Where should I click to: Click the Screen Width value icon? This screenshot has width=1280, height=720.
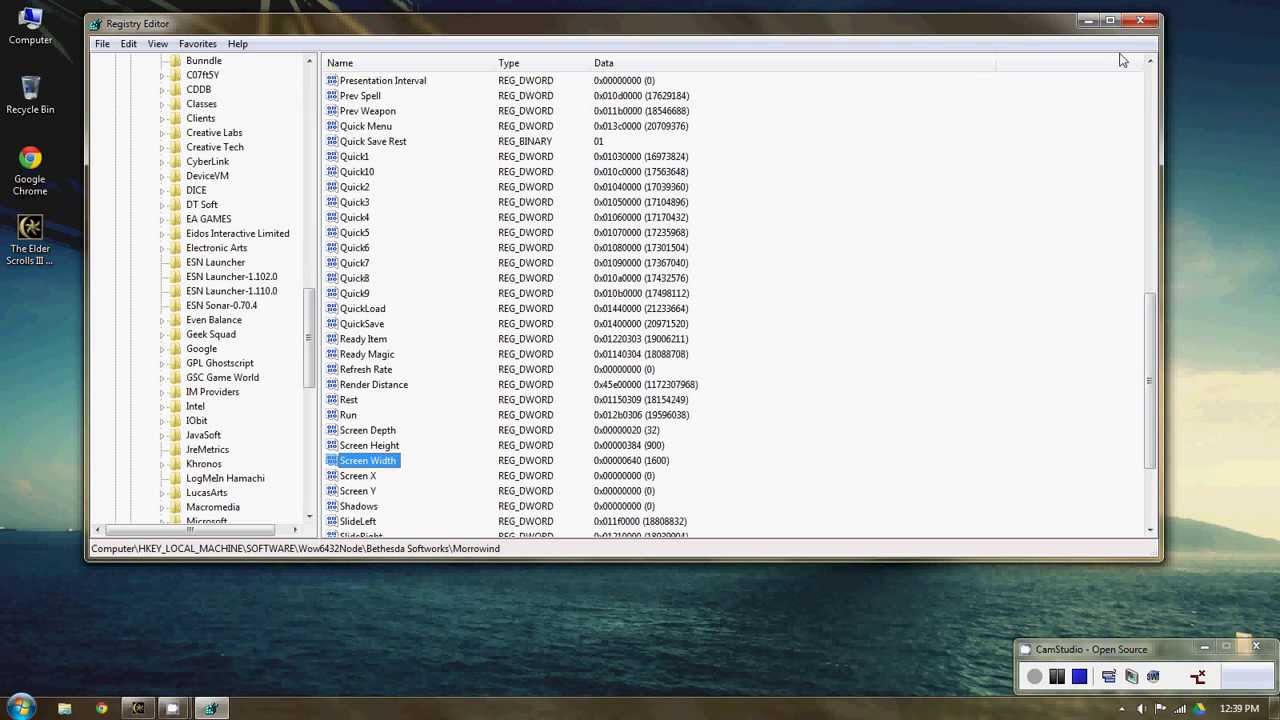click(332, 461)
